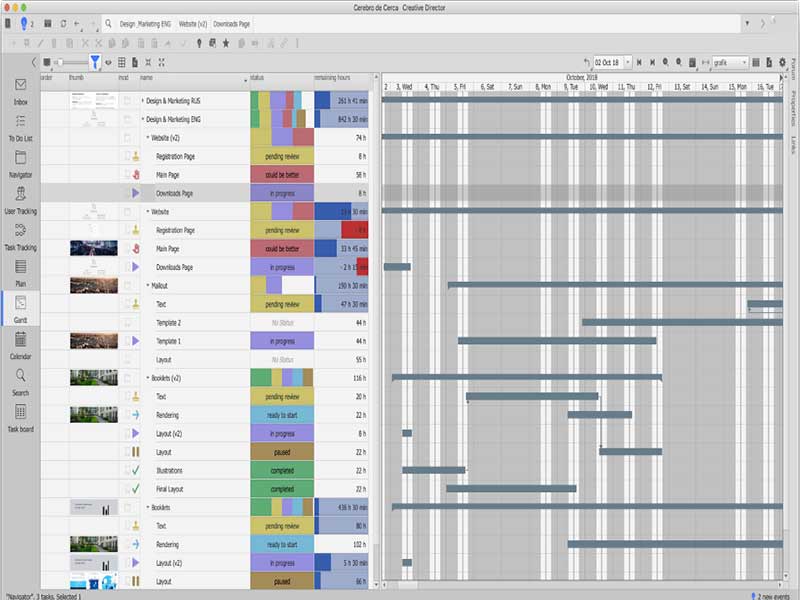Image resolution: width=800 pixels, height=600 pixels.
Task: Open the 02 Oct 18 date dropdown
Action: (628, 62)
